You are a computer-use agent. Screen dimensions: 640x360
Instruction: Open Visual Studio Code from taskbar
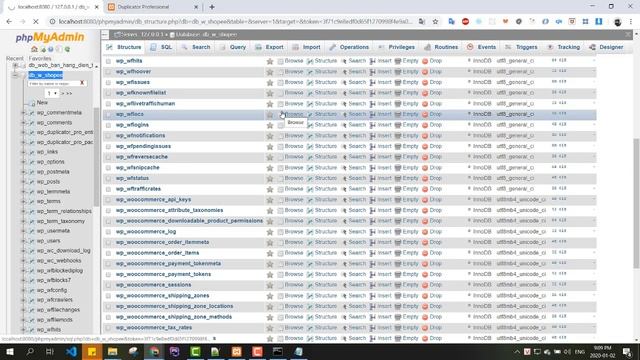[71, 351]
